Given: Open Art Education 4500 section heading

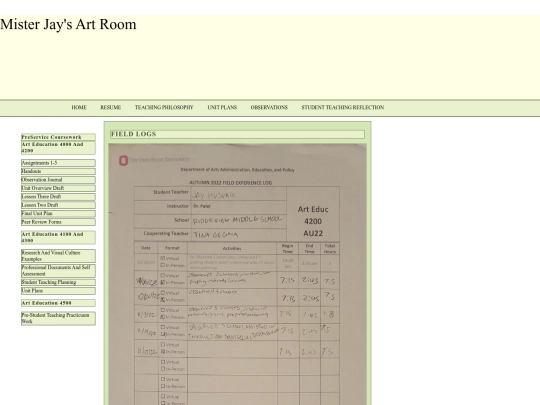Looking at the screenshot, I should tap(58, 303).
